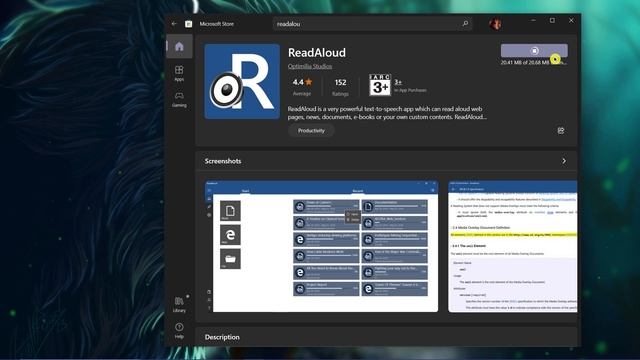Viewport: 640px width, 360px height.
Task: Click the share icon beside Productivity row
Action: click(561, 131)
